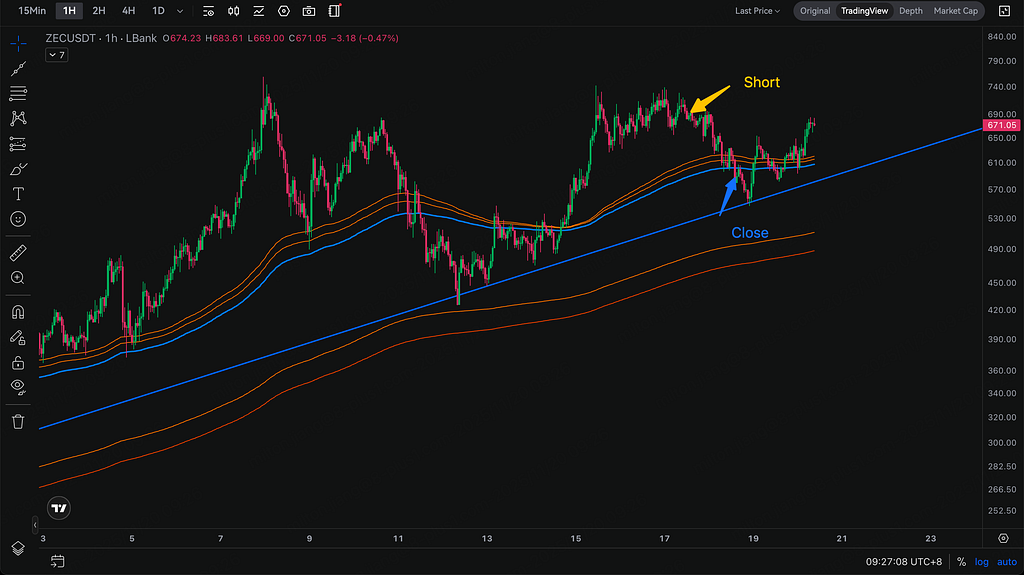Select the trend line drawing tool
This screenshot has width=1024, height=575.
tap(18, 69)
